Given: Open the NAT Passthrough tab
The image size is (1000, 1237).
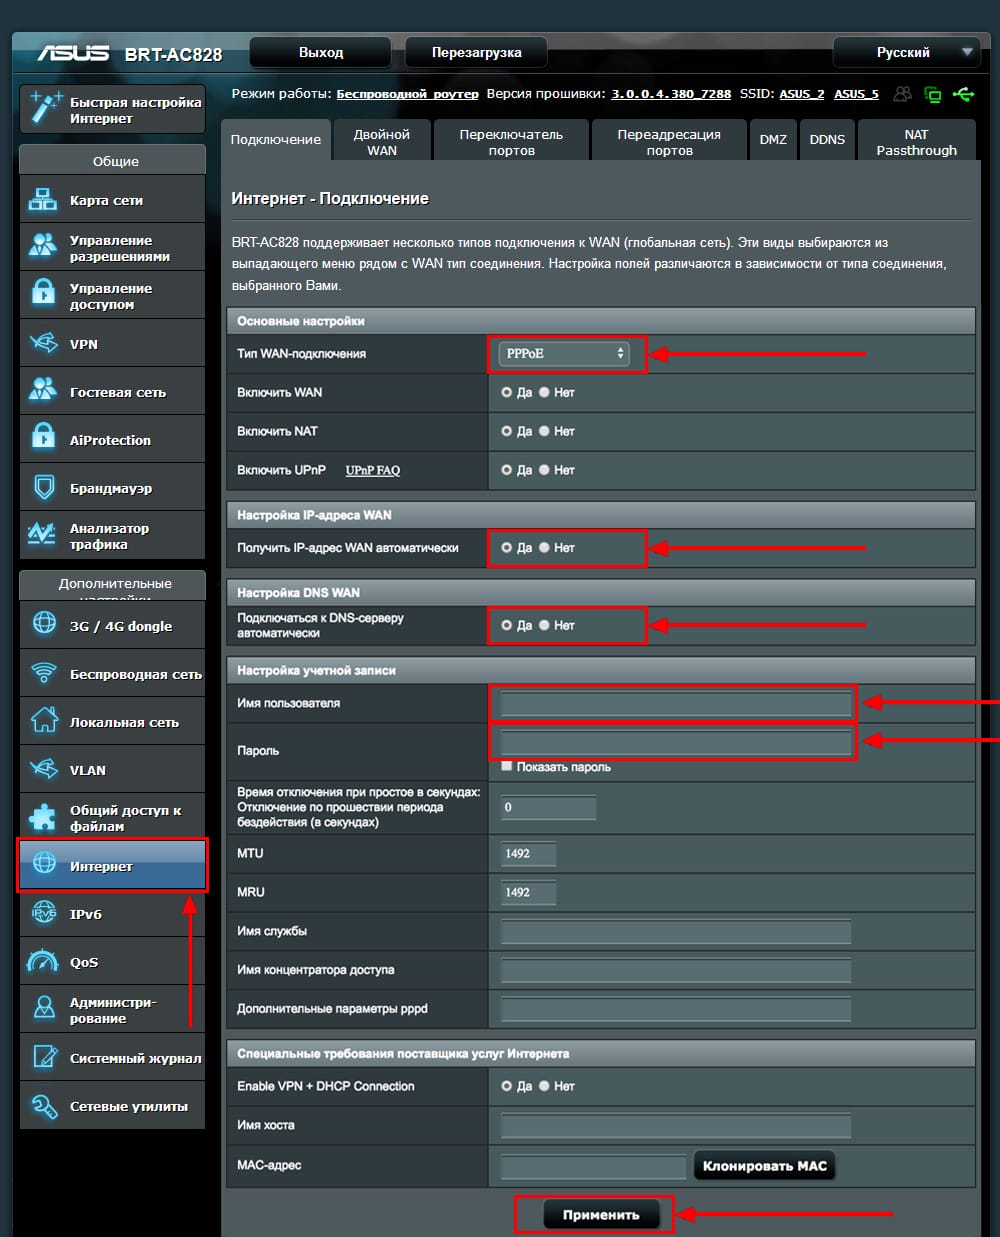Looking at the screenshot, I should pos(917,142).
